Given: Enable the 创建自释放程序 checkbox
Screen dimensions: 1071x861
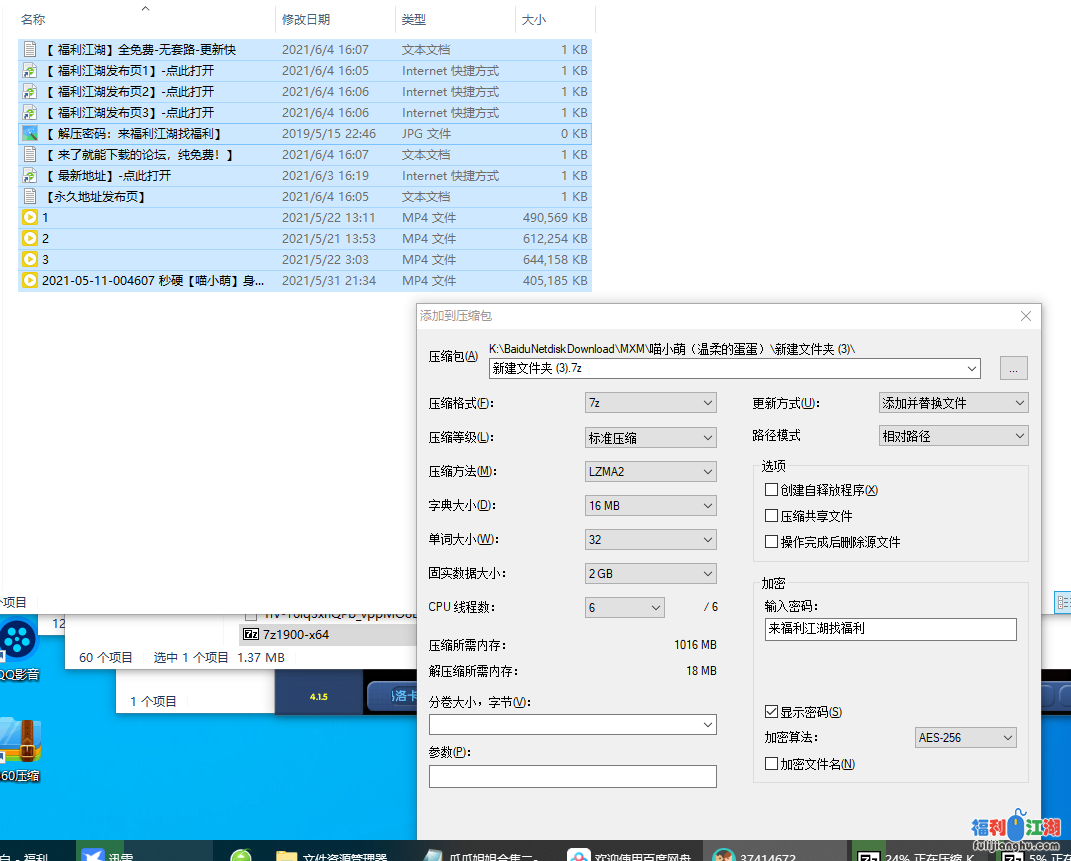Looking at the screenshot, I should tap(771, 490).
